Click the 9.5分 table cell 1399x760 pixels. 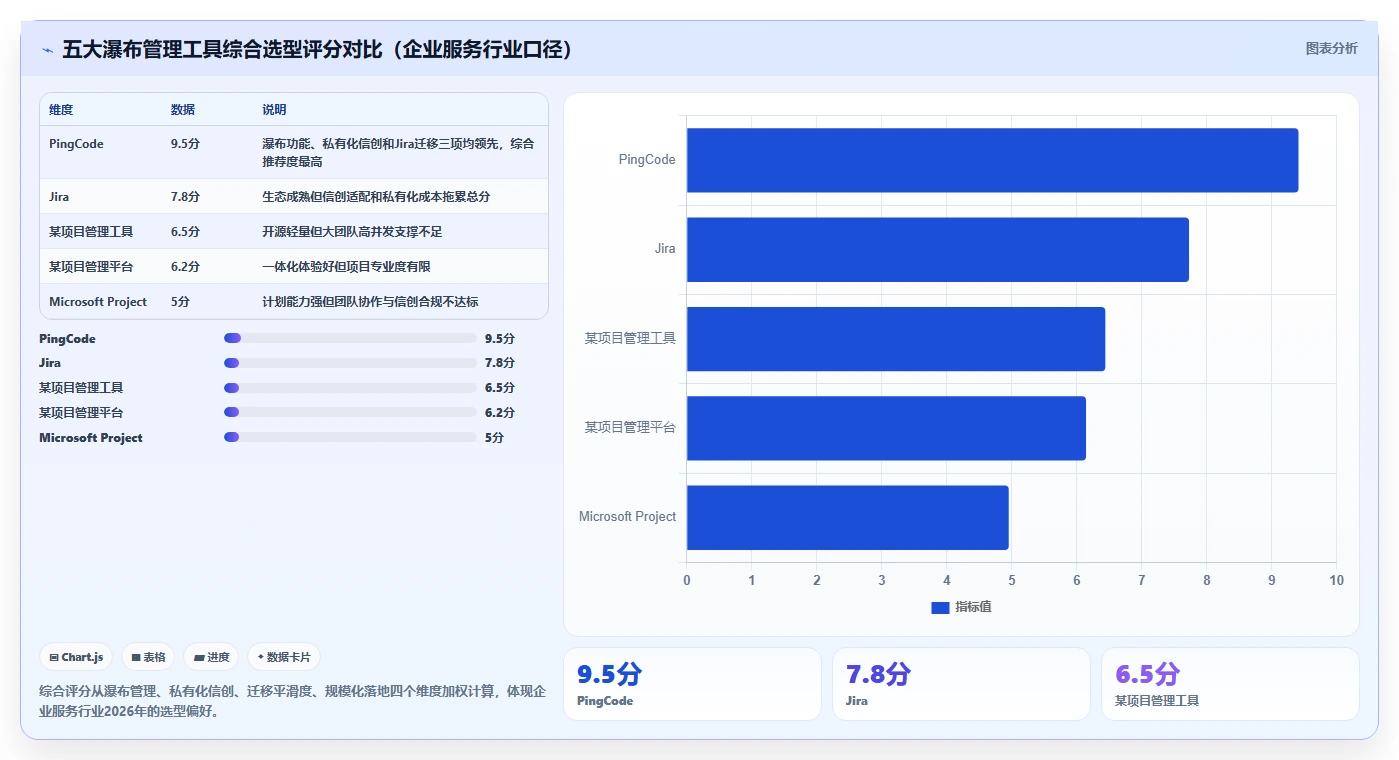pyautogui.click(x=185, y=144)
